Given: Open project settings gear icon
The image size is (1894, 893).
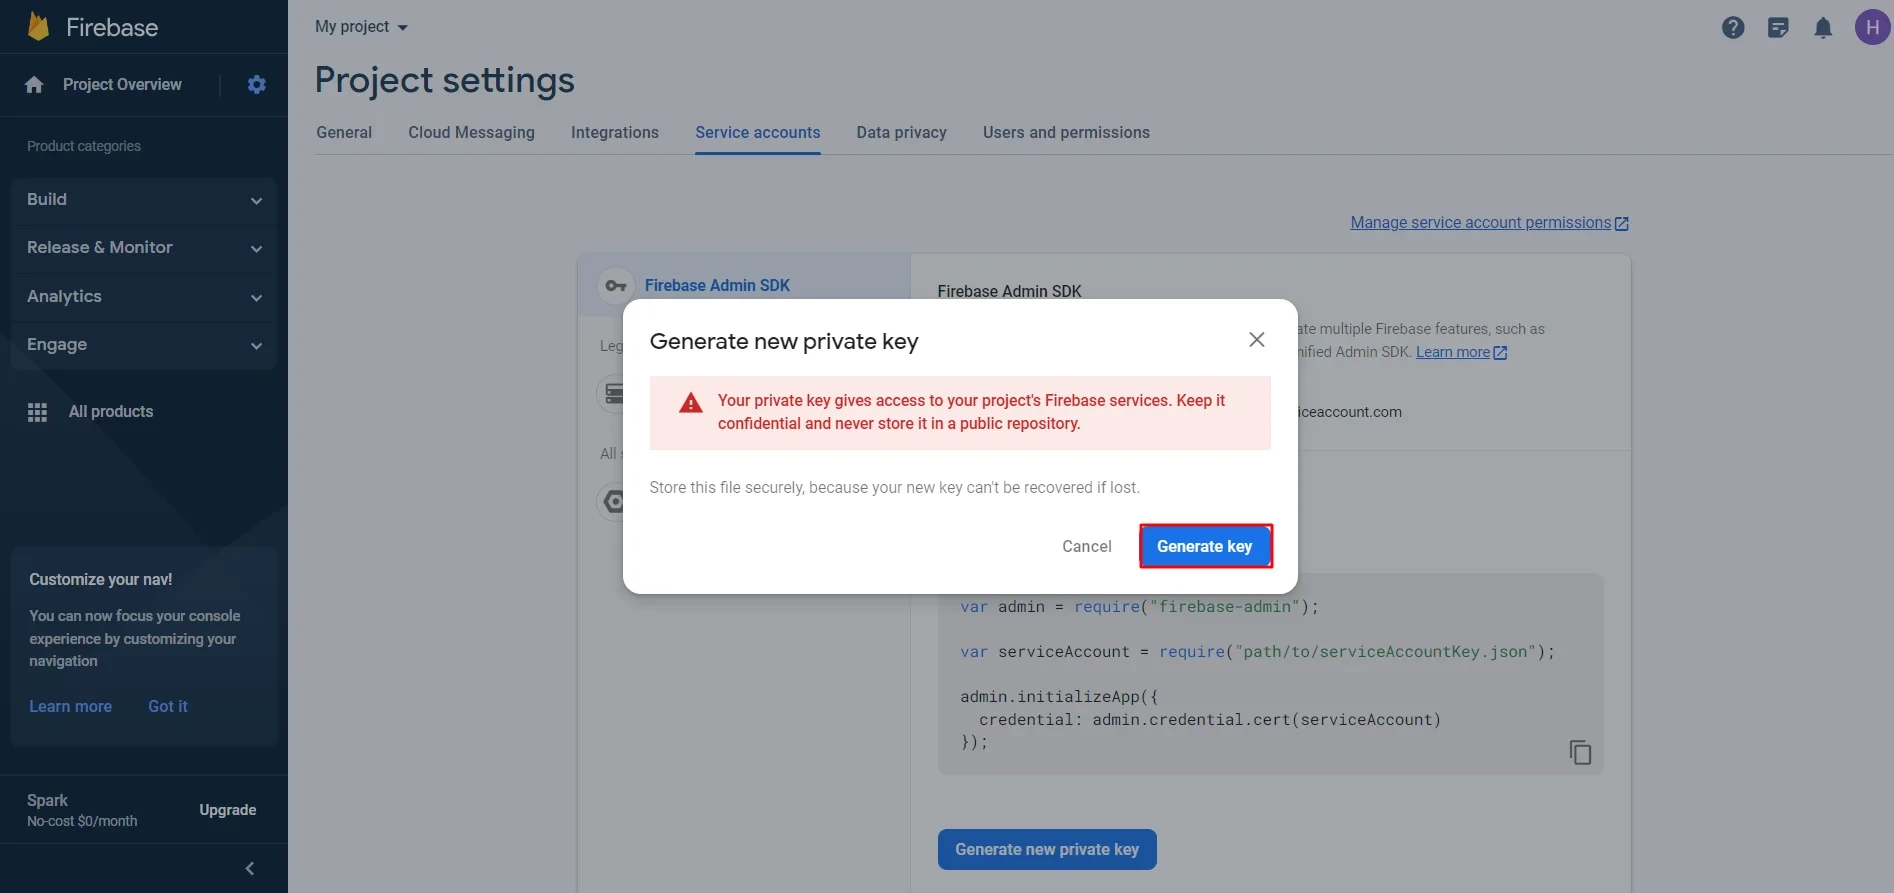Looking at the screenshot, I should [x=257, y=85].
